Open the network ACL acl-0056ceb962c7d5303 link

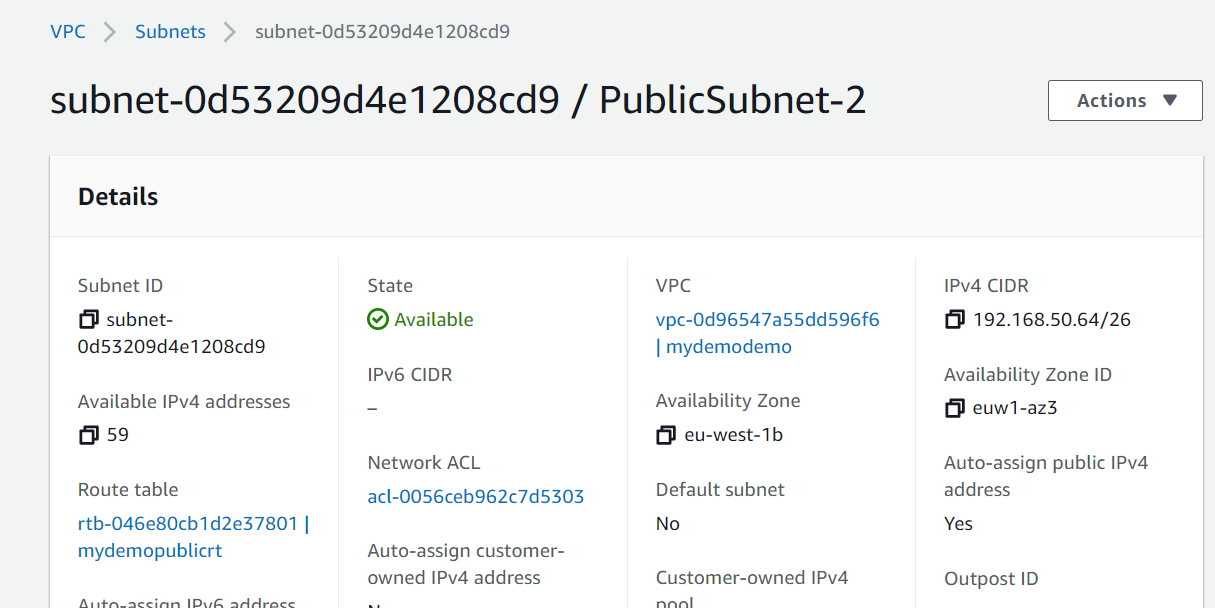pos(476,497)
